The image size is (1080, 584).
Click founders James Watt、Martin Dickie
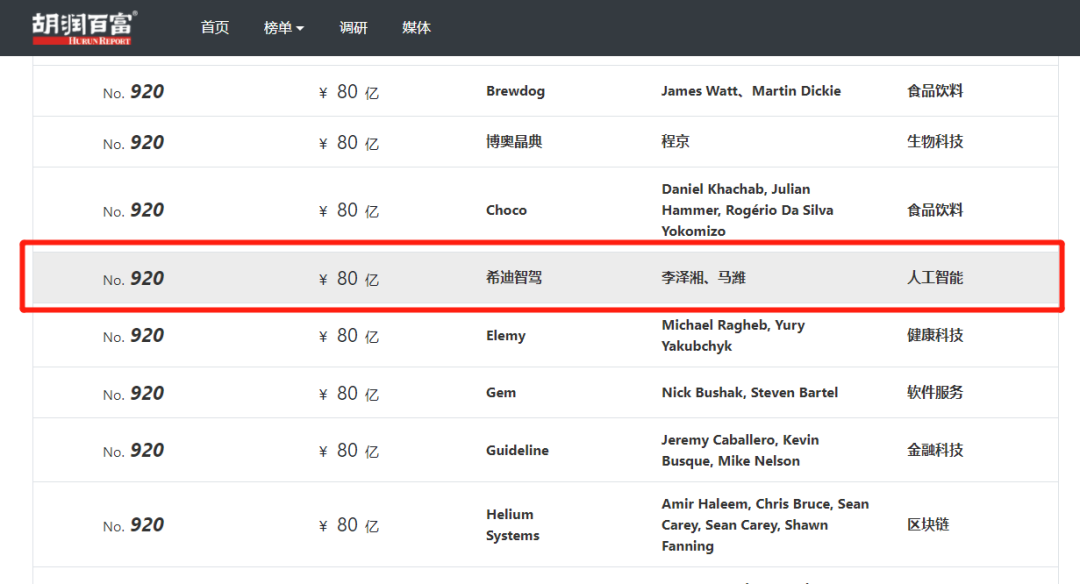coord(751,91)
